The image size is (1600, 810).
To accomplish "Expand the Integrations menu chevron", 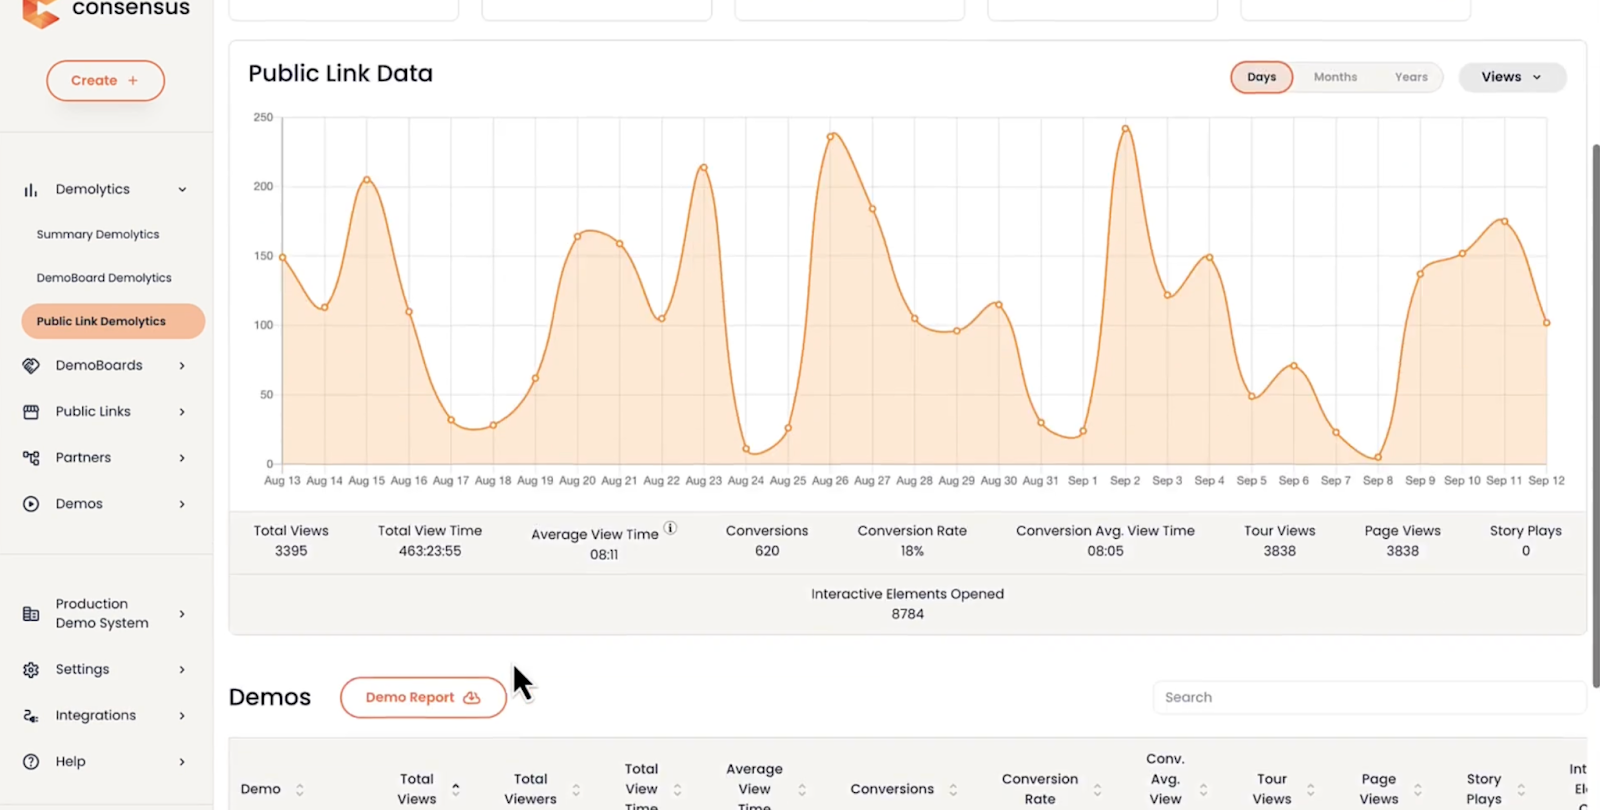I will 182,716.
